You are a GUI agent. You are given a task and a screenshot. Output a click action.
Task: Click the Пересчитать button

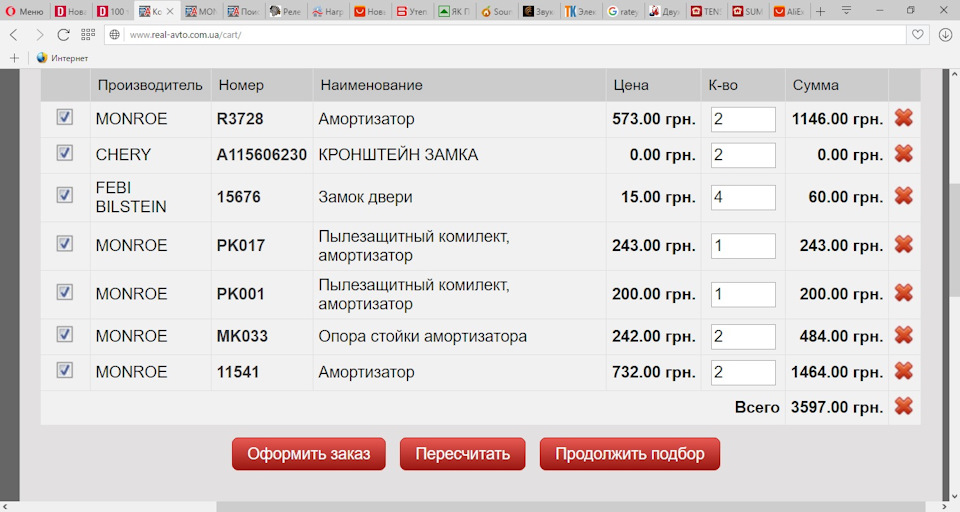[463, 454]
